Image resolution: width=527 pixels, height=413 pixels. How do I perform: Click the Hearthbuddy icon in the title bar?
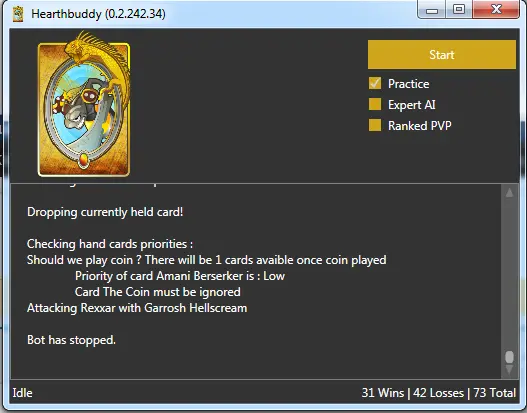pyautogui.click(x=18, y=14)
